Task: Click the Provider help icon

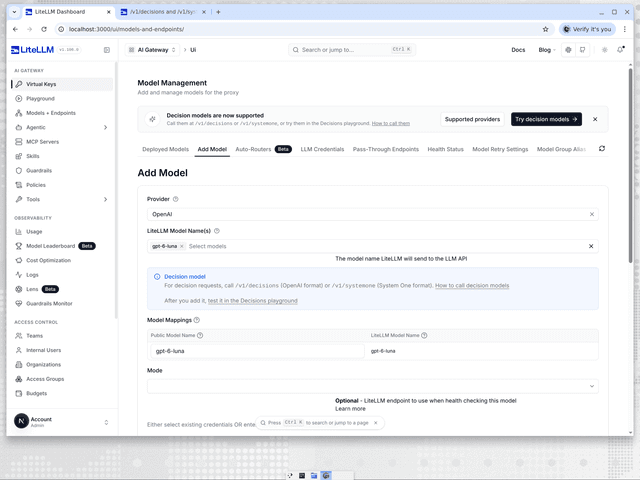Action: pyautogui.click(x=176, y=199)
